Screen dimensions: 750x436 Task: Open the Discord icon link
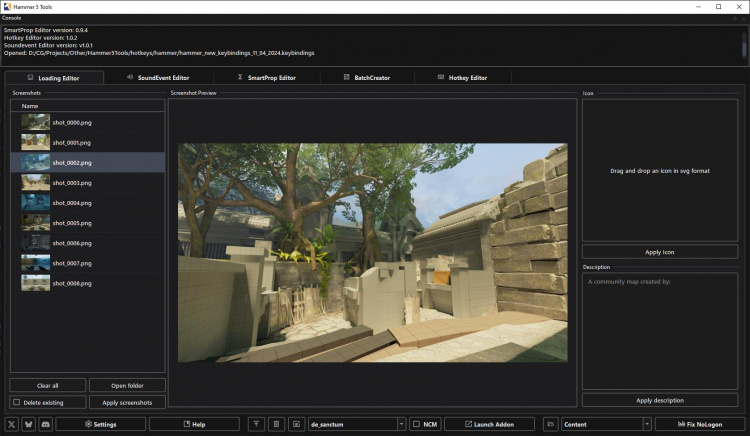click(x=45, y=424)
